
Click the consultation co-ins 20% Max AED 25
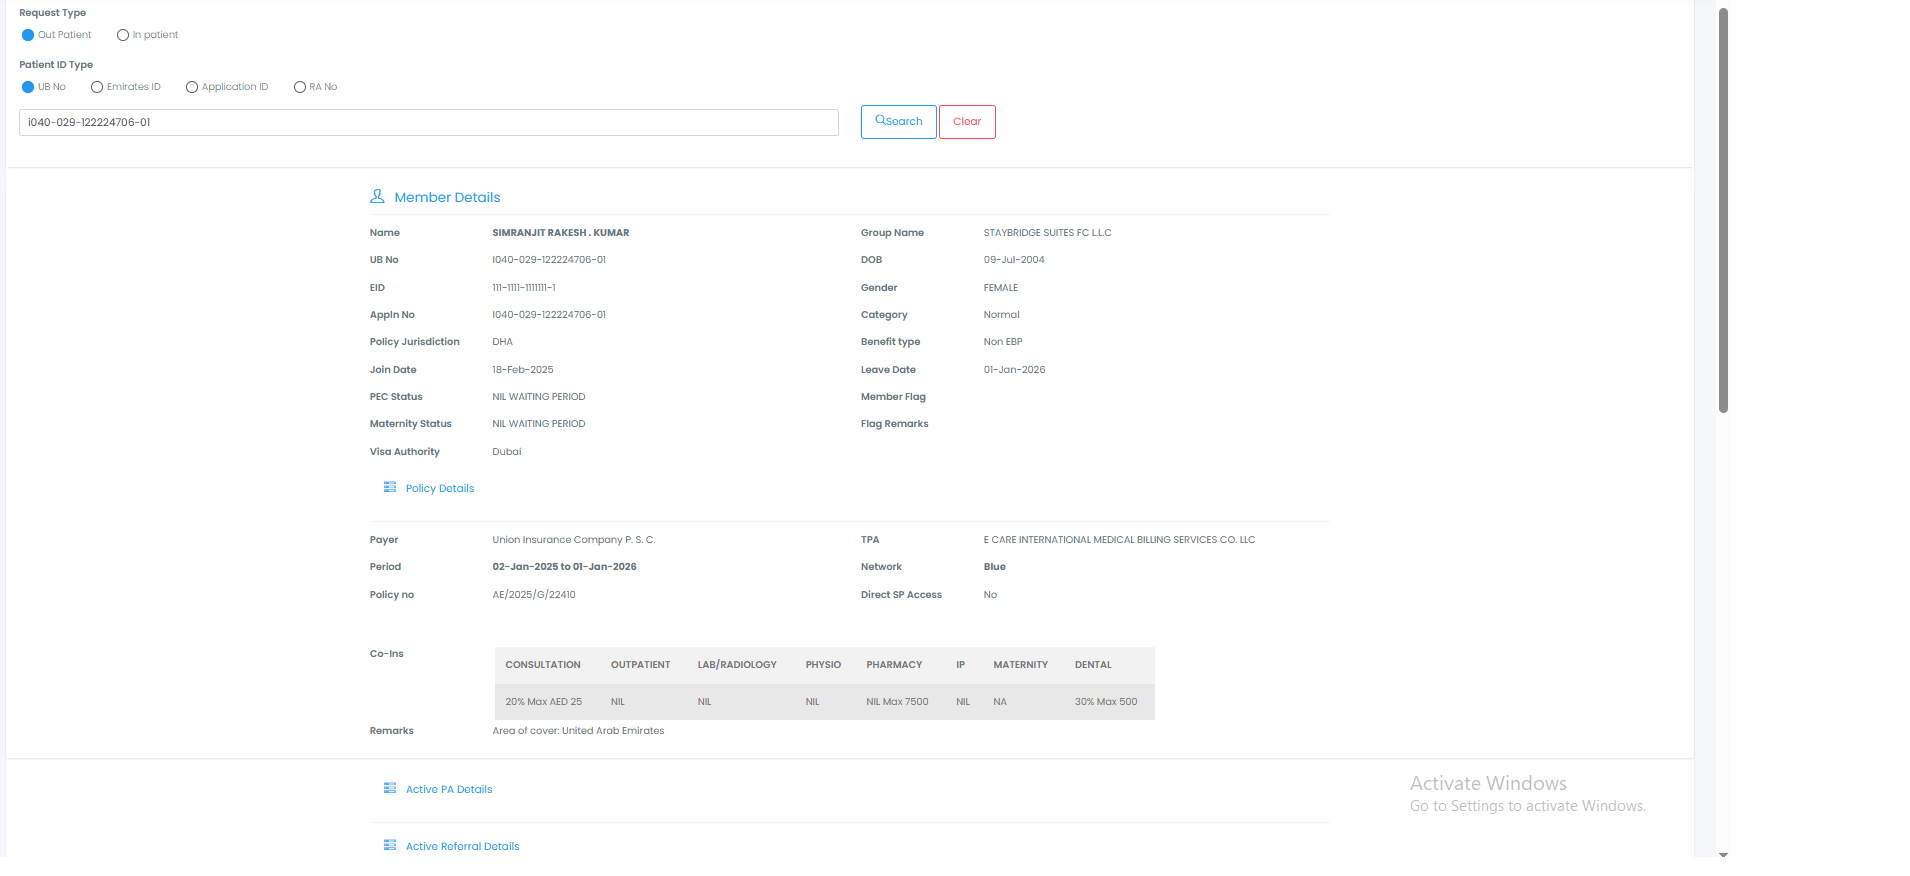(543, 702)
